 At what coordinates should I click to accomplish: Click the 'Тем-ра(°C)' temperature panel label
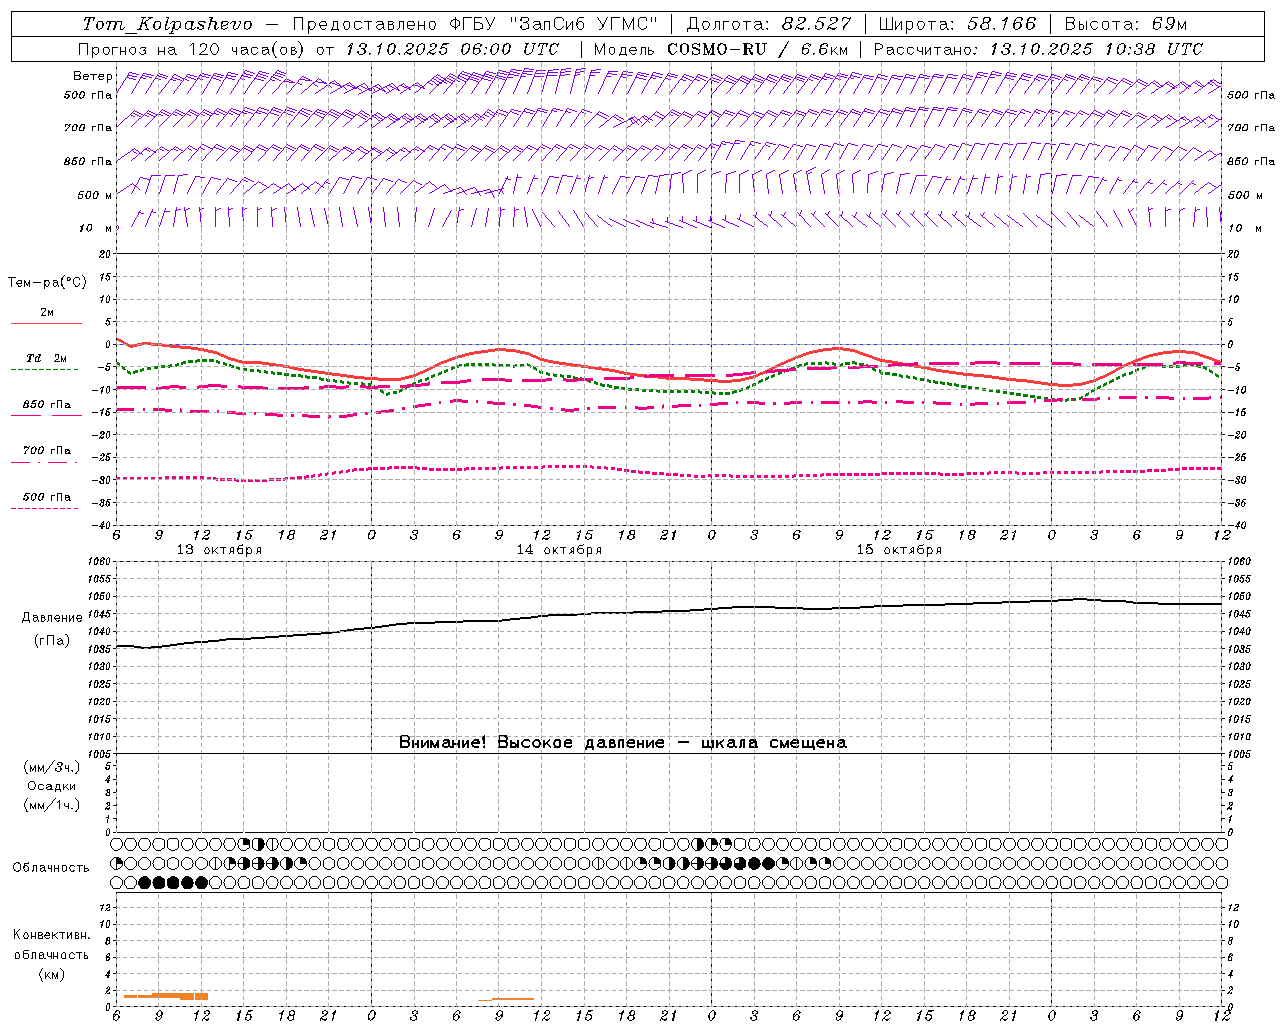47,283
